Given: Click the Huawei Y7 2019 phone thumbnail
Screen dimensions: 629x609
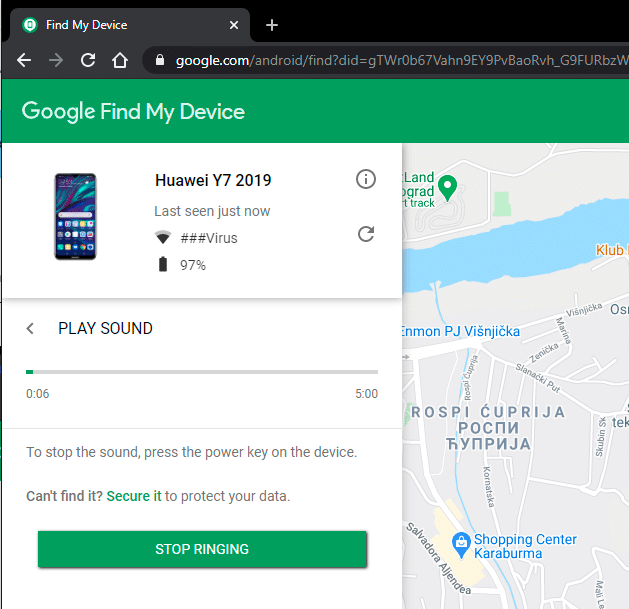Looking at the screenshot, I should 75,216.
